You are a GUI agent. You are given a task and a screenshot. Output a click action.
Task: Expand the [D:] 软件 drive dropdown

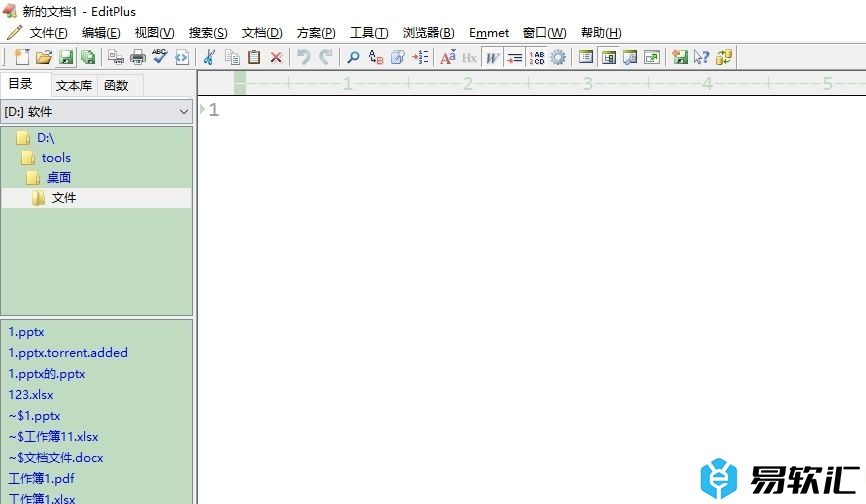pyautogui.click(x=183, y=112)
